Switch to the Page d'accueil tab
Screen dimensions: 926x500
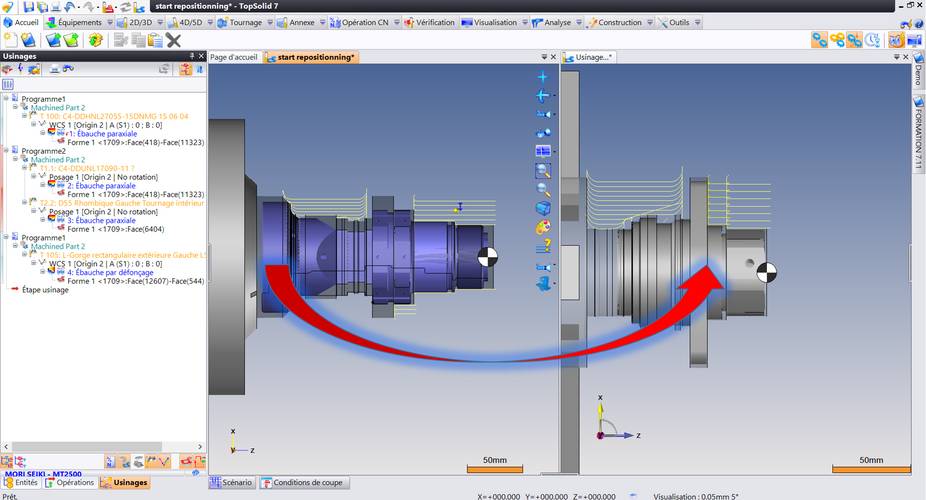coord(234,57)
